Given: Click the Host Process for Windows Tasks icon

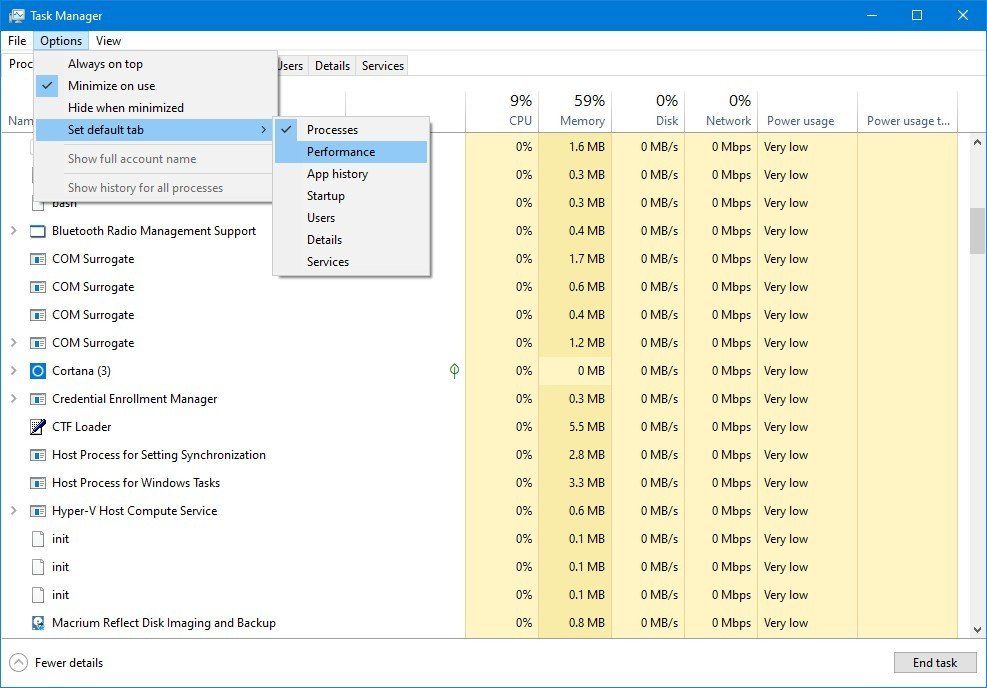Looking at the screenshot, I should [38, 483].
